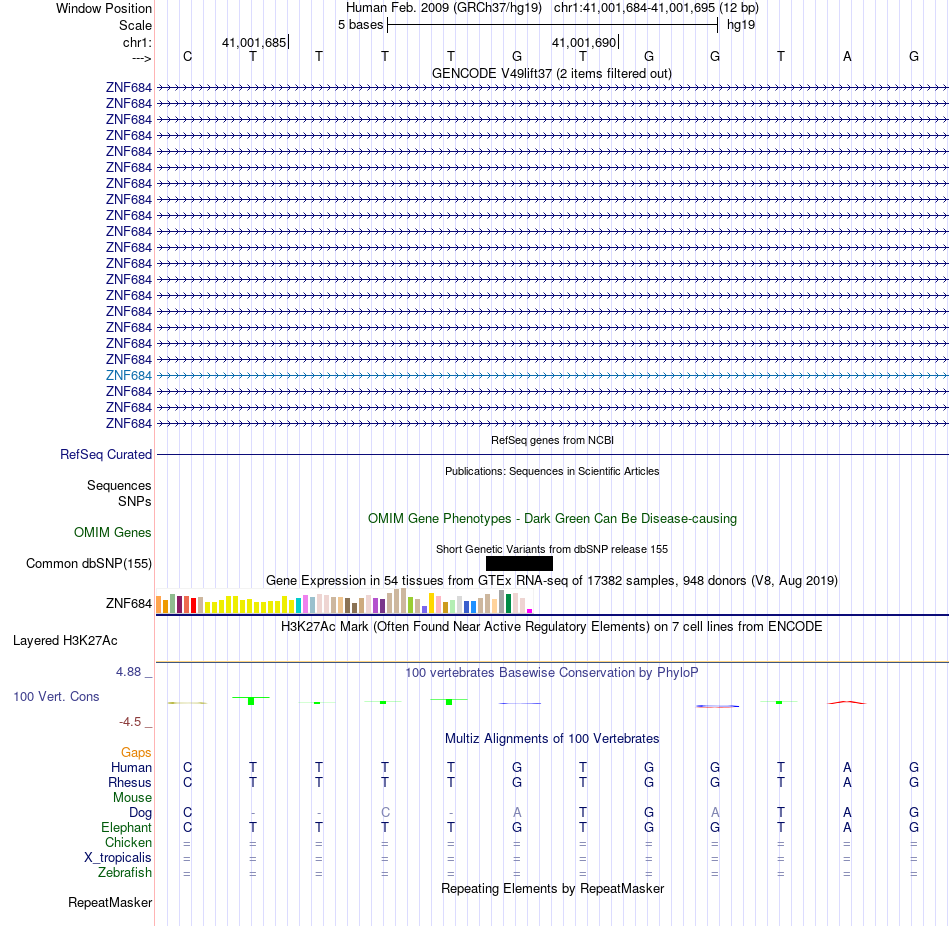The width and height of the screenshot is (950, 926).
Task: Click the Human Feb. 2009 (GRCh37/hg19) assembly text
Action: click(x=445, y=8)
